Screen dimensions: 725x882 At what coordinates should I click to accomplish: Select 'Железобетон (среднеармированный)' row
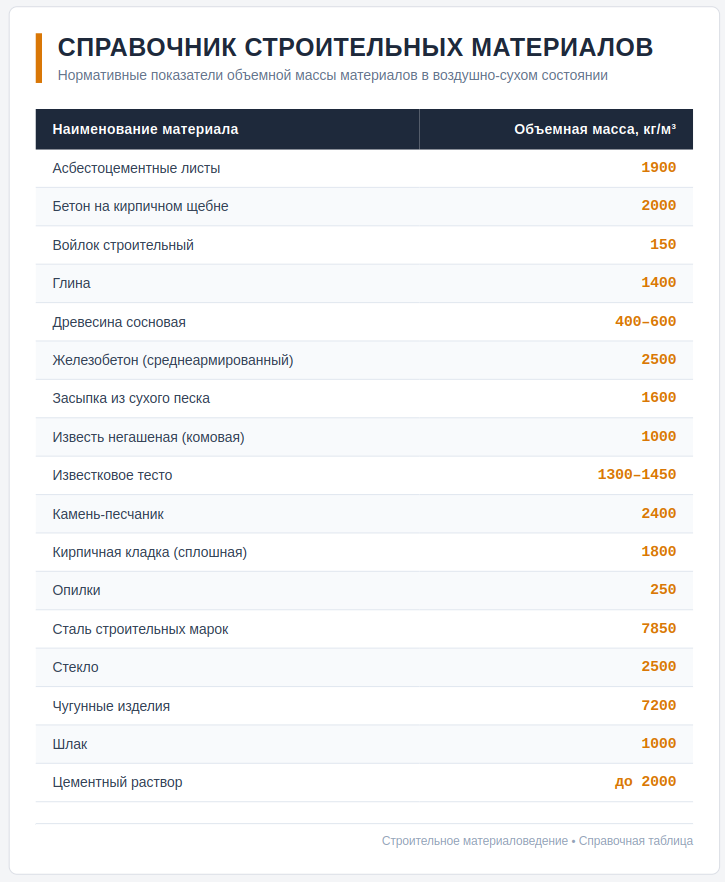[364, 360]
